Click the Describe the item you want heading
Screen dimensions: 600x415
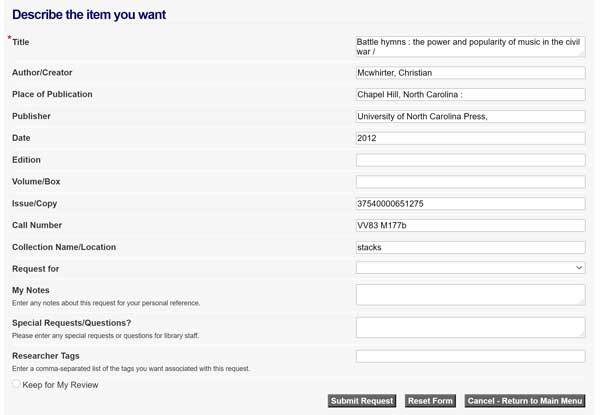click(89, 15)
